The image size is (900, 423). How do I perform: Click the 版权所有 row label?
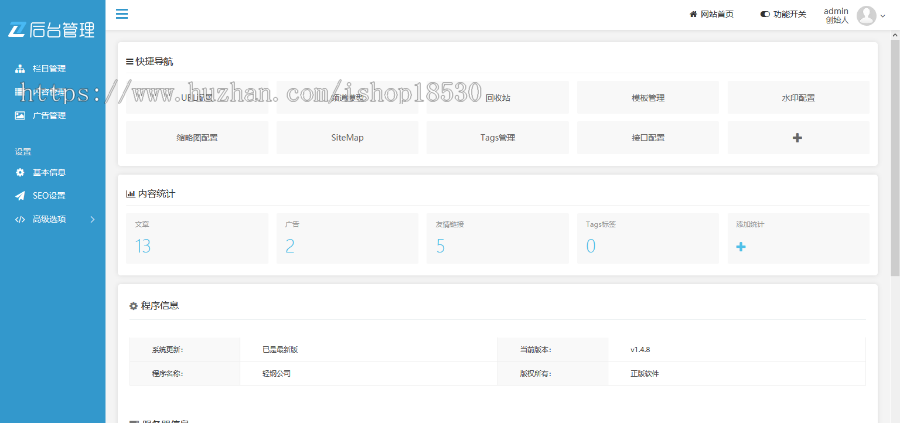[536, 374]
